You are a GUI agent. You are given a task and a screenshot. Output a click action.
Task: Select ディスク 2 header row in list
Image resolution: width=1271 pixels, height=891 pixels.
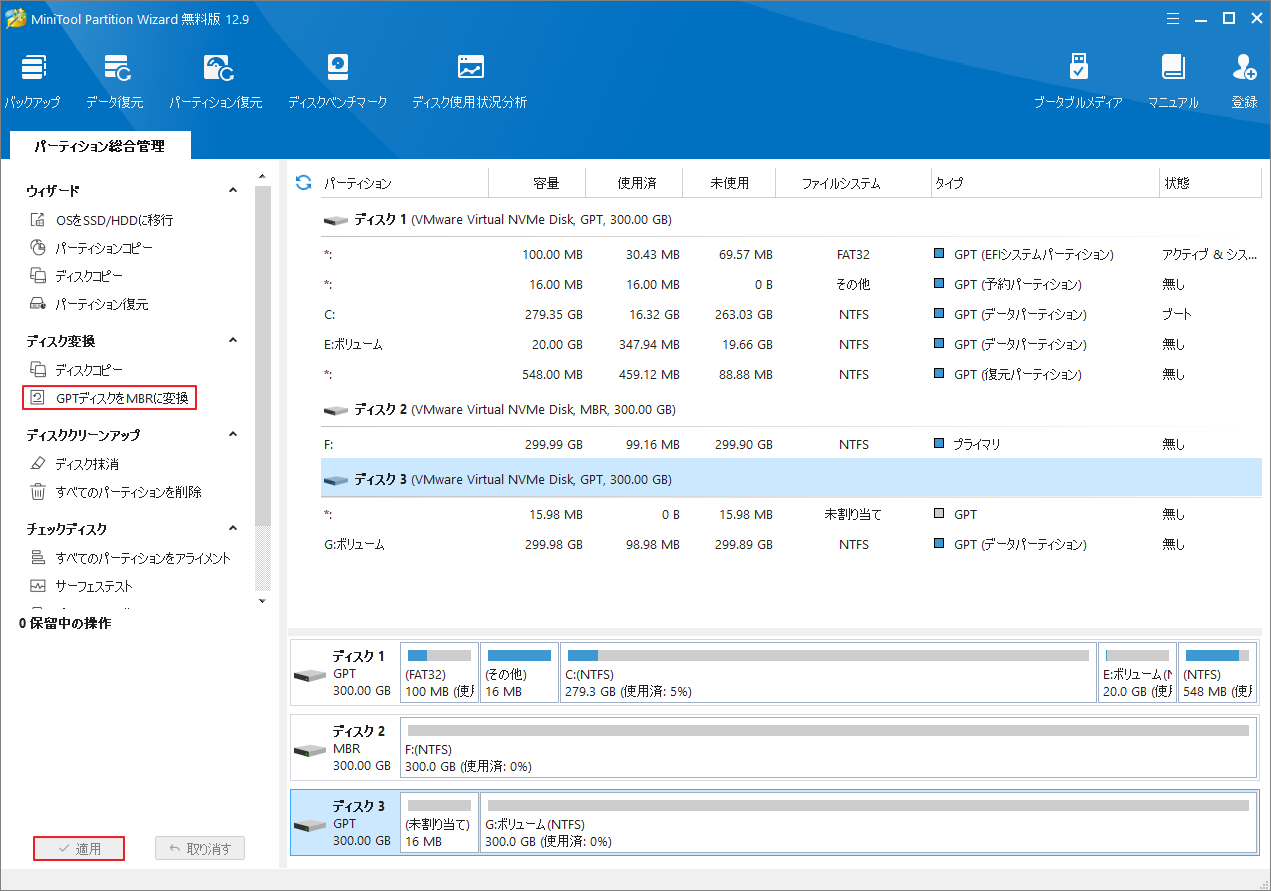point(791,409)
